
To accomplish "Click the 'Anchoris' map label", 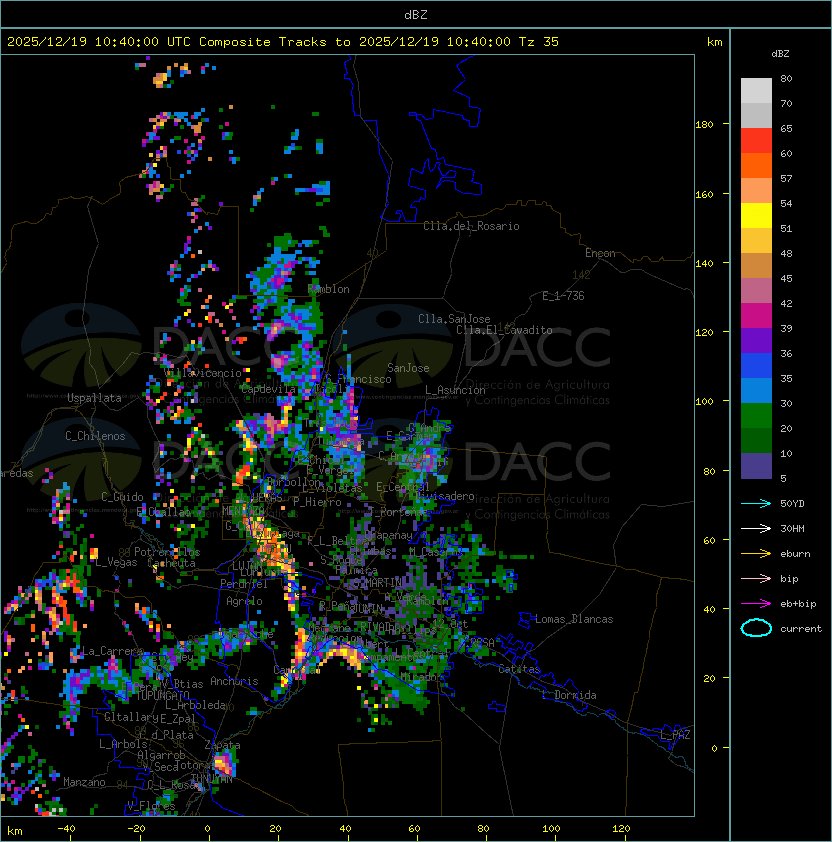I will click(234, 681).
